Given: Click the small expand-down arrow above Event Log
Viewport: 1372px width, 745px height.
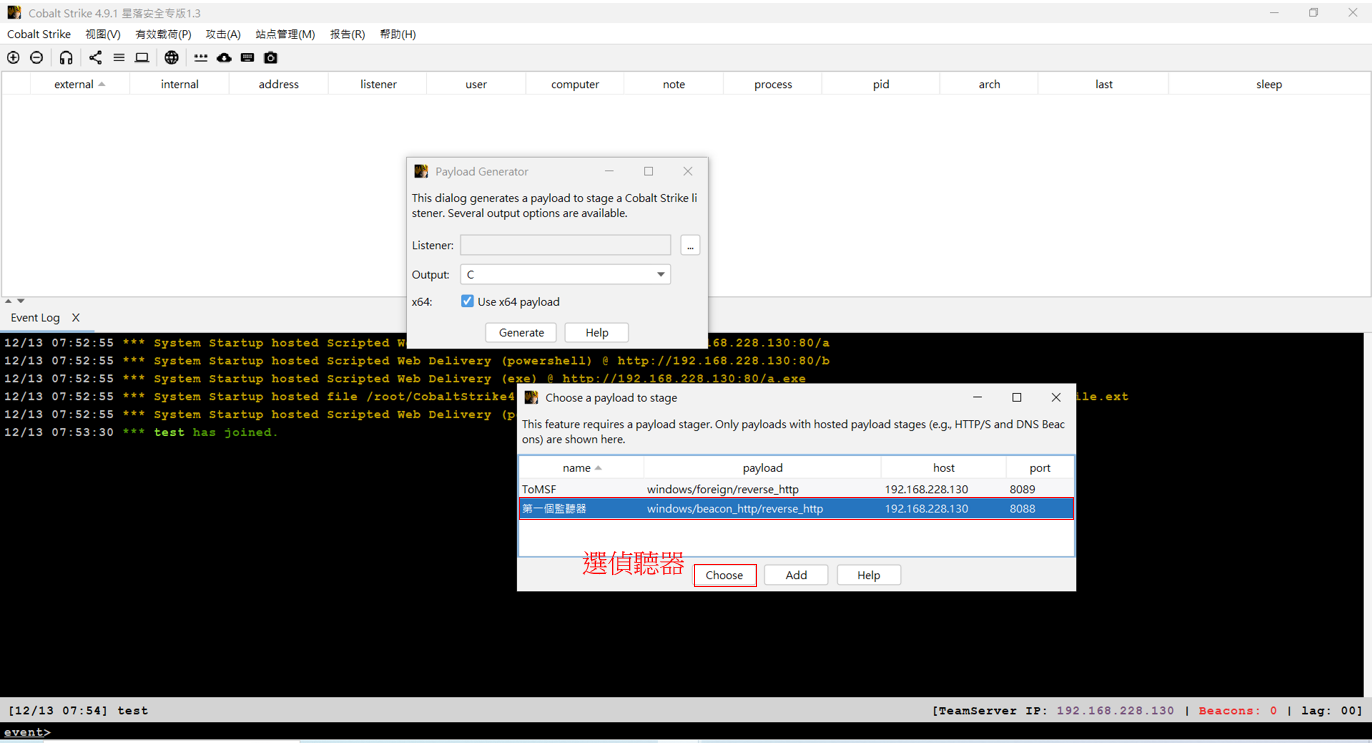Looking at the screenshot, I should tap(20, 301).
